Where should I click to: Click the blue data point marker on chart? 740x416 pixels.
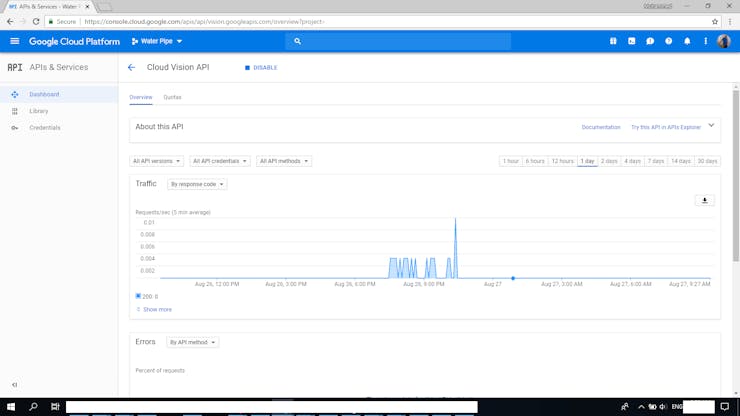[x=513, y=278]
